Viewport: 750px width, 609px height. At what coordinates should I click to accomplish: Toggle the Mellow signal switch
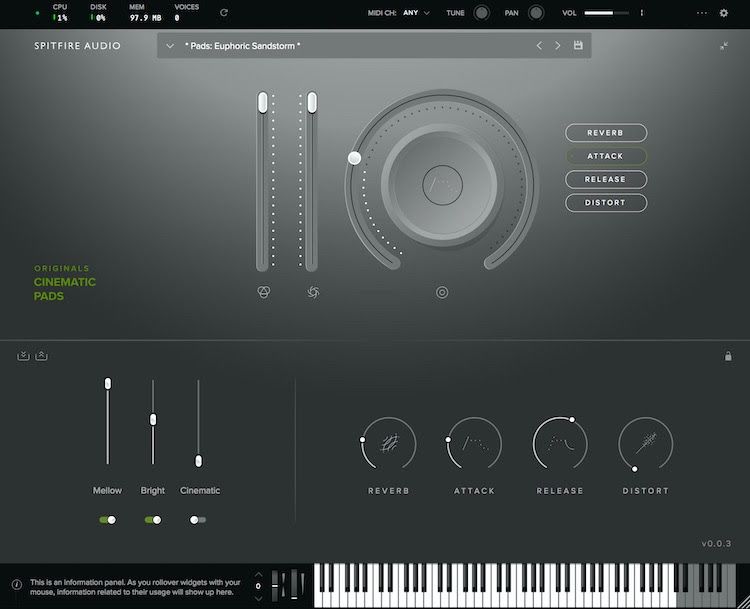(107, 520)
